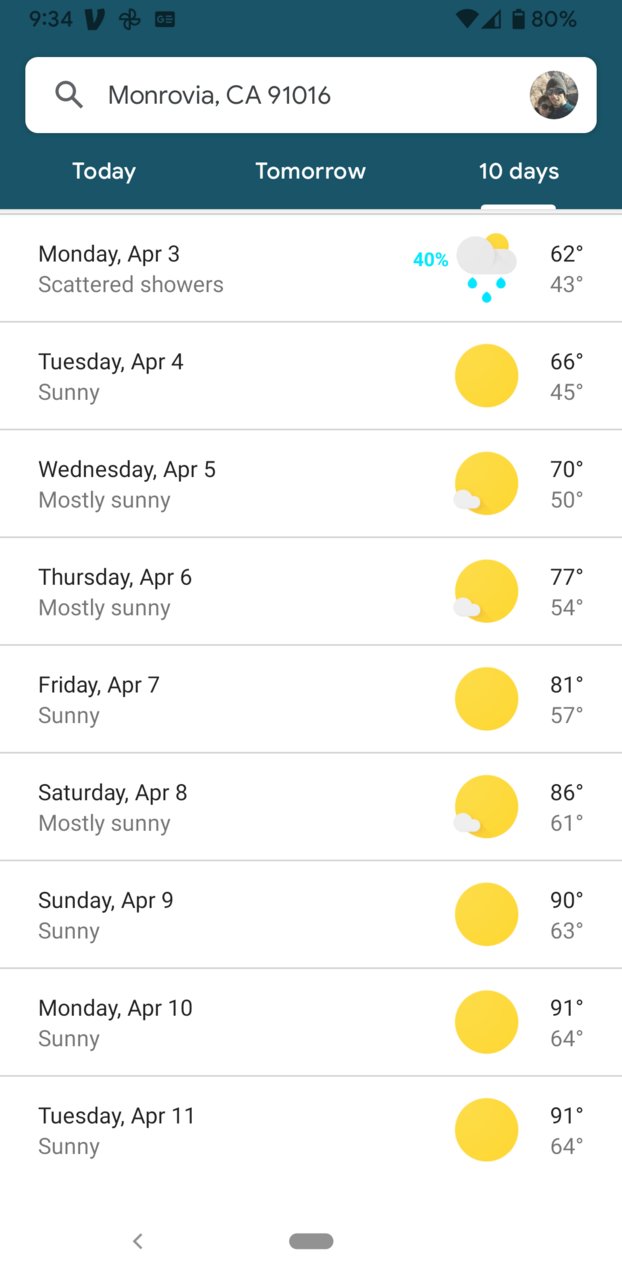Screen dimensions: 622x1279
Task: Switch to the Today tab
Action: pyautogui.click(x=104, y=171)
